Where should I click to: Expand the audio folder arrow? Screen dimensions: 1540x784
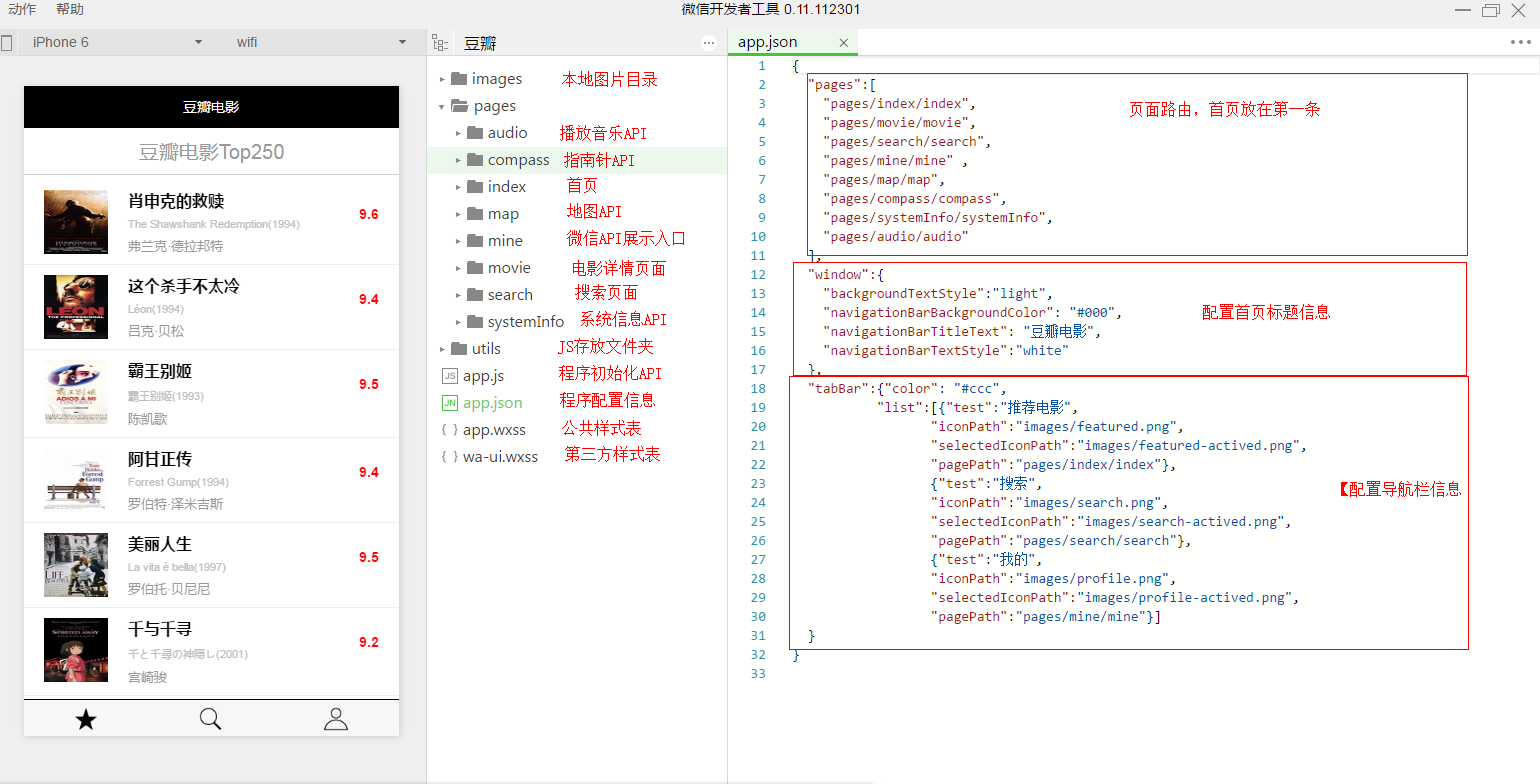pos(458,133)
